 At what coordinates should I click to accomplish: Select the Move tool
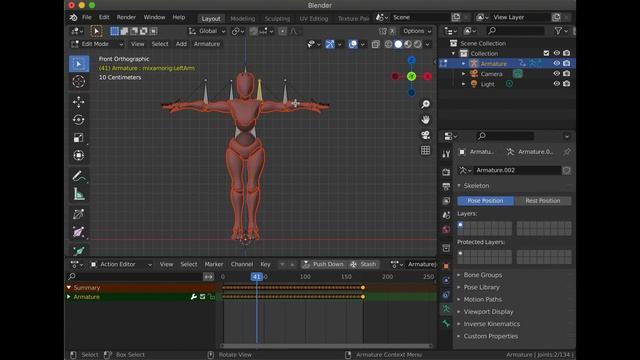coord(79,102)
